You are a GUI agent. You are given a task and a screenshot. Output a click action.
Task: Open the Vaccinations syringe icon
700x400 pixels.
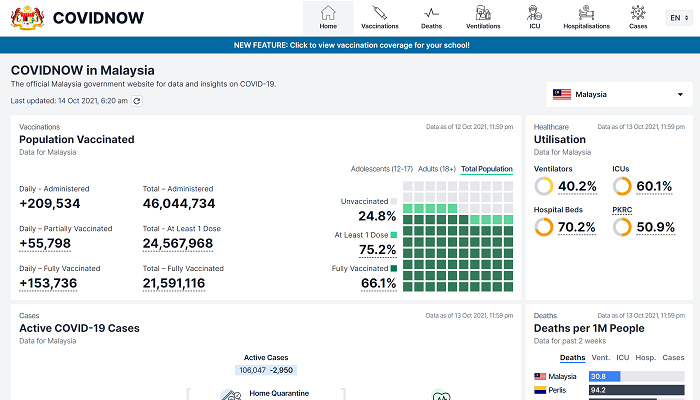point(379,13)
